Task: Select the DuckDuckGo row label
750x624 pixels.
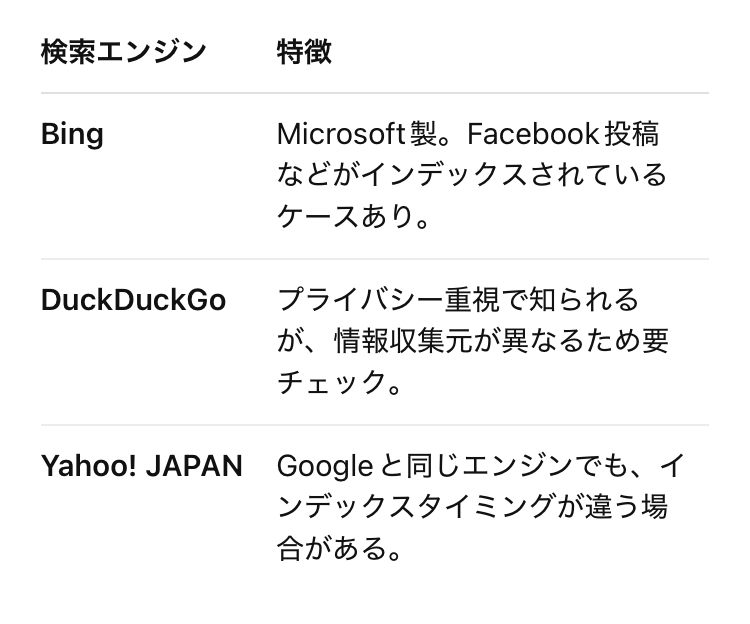Action: pyautogui.click(x=133, y=300)
